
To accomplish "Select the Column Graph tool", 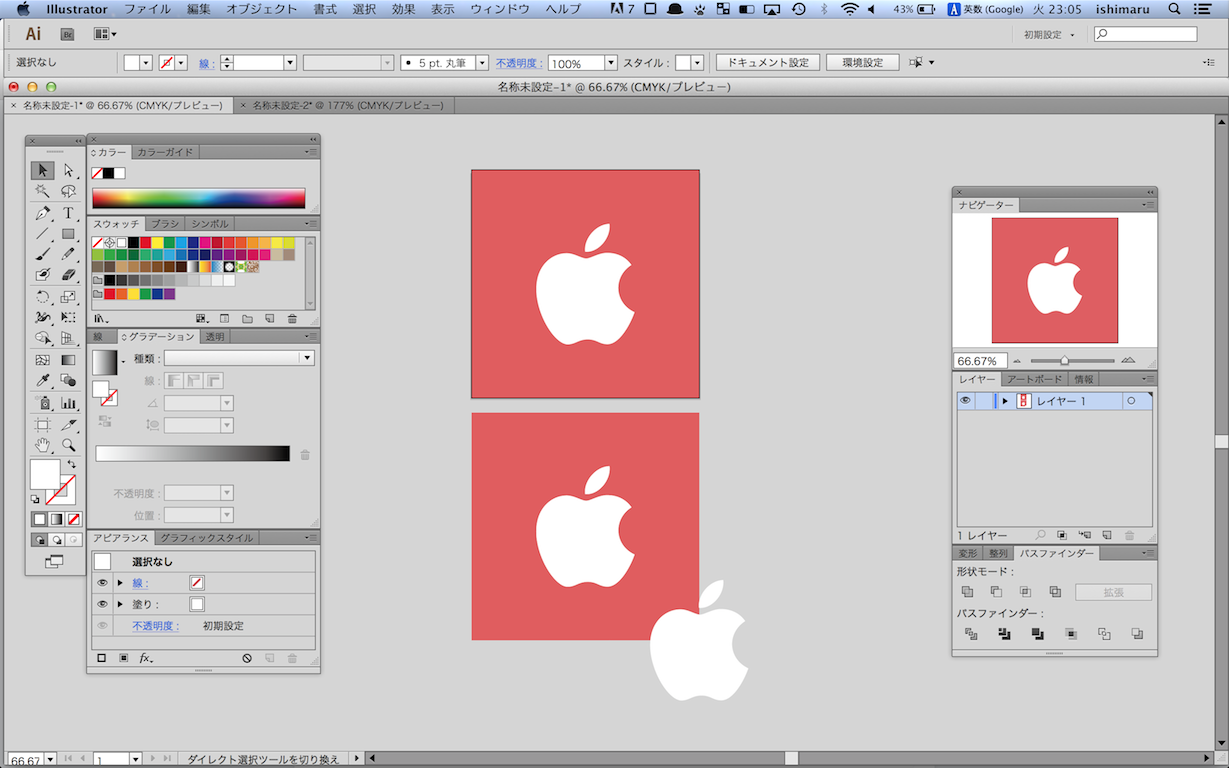I will click(68, 403).
